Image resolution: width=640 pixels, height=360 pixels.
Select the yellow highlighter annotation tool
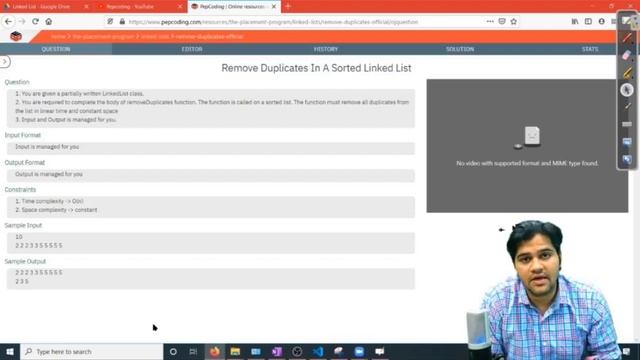tap(627, 73)
